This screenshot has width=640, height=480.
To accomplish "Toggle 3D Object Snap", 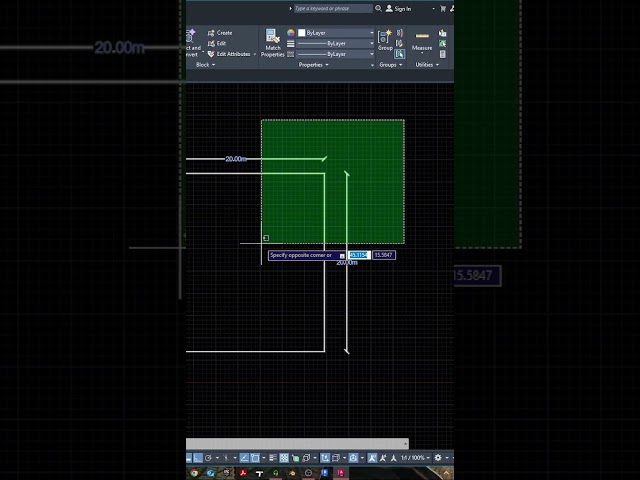I will tap(306, 458).
